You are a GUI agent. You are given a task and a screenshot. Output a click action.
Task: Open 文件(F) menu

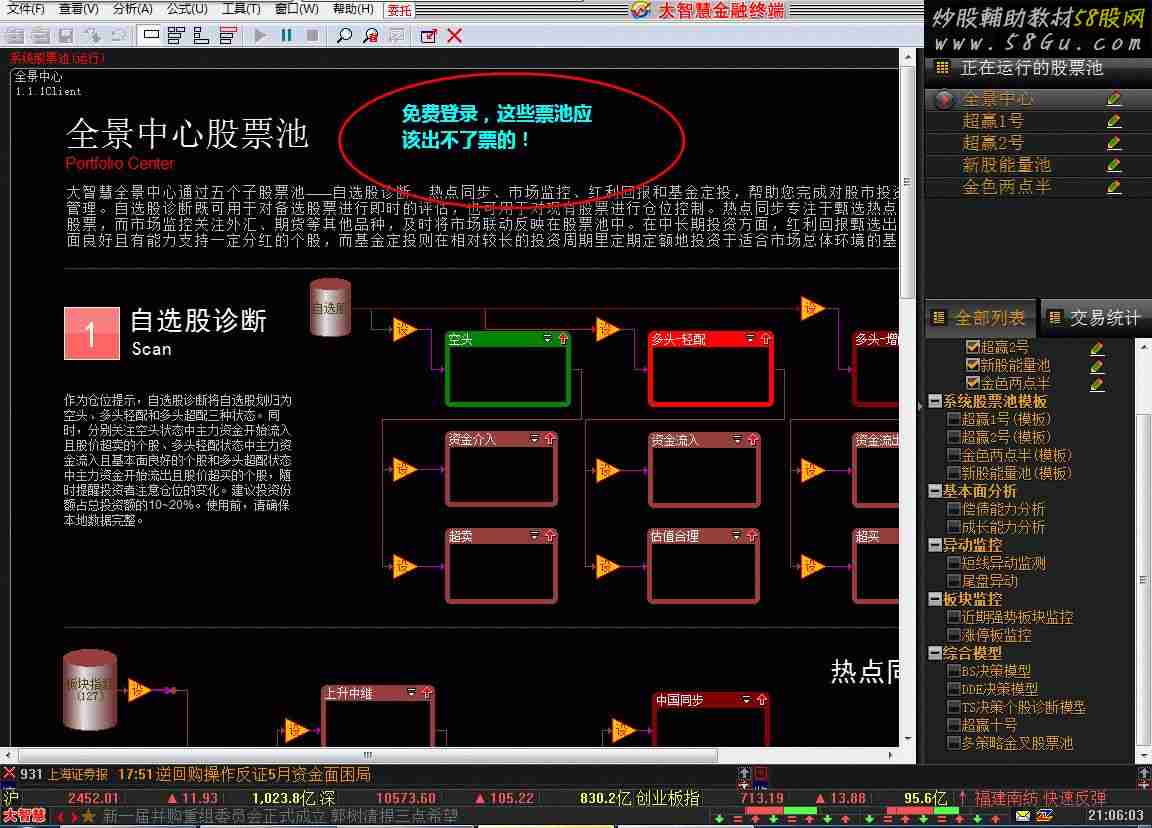point(26,9)
